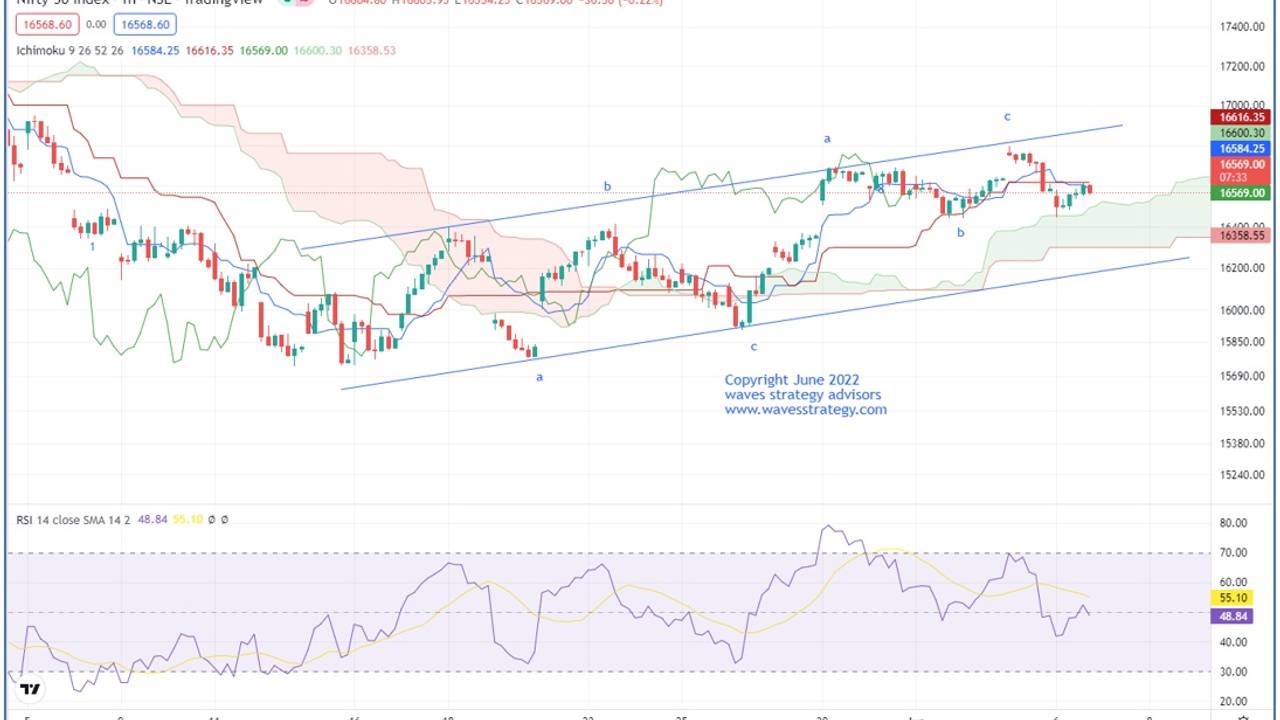Click the green circle icon beside the chart title
This screenshot has width=1280, height=720.
288,3
